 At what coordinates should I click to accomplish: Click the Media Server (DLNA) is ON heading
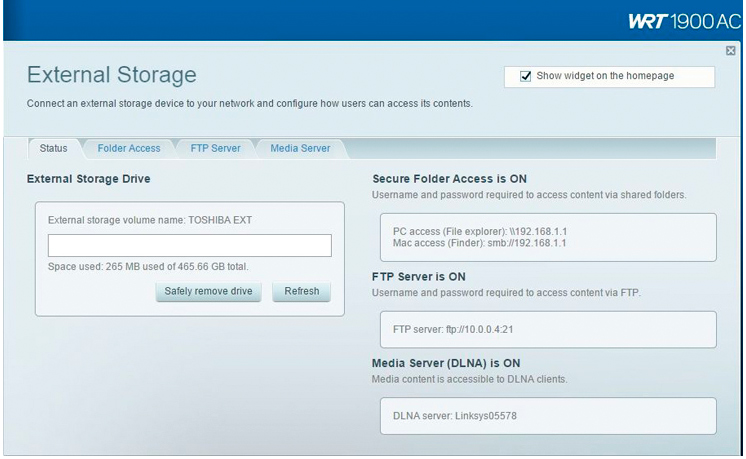446,363
